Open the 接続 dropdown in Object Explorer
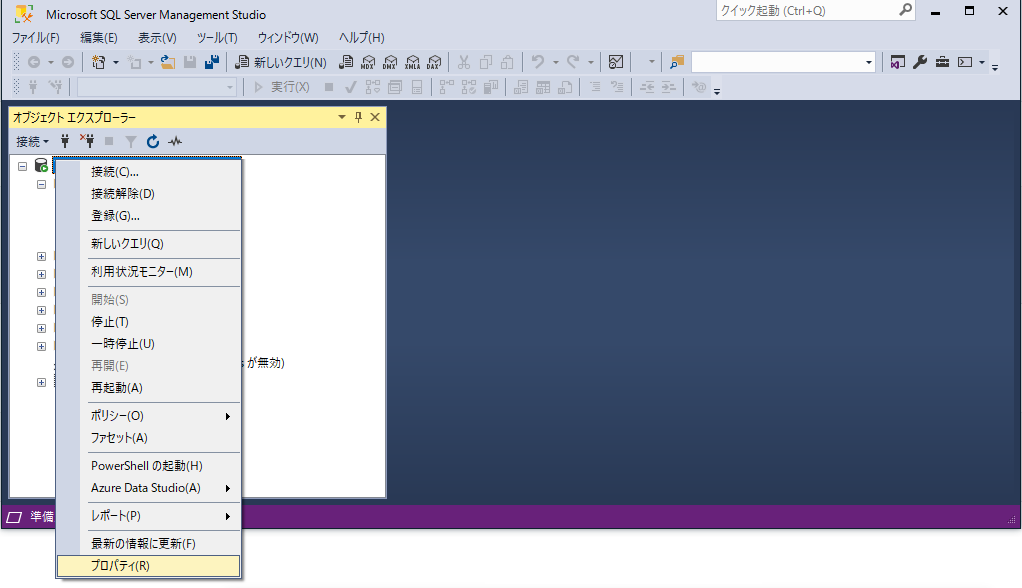The image size is (1022, 588). click(x=33, y=141)
